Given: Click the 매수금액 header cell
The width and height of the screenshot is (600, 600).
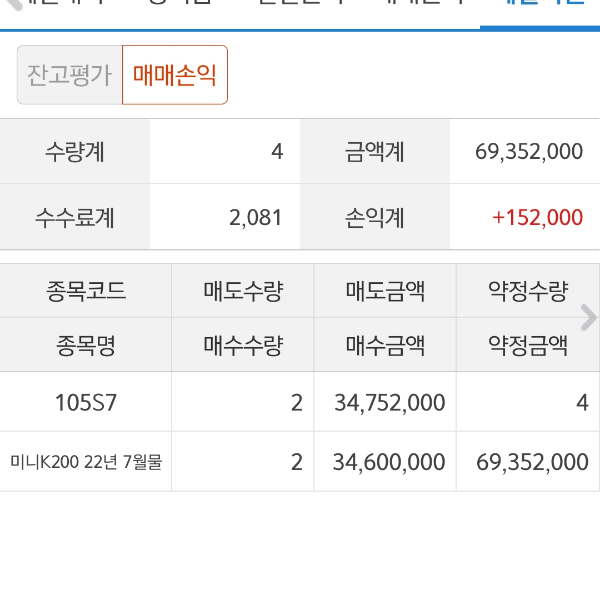Looking at the screenshot, I should click(x=385, y=346).
